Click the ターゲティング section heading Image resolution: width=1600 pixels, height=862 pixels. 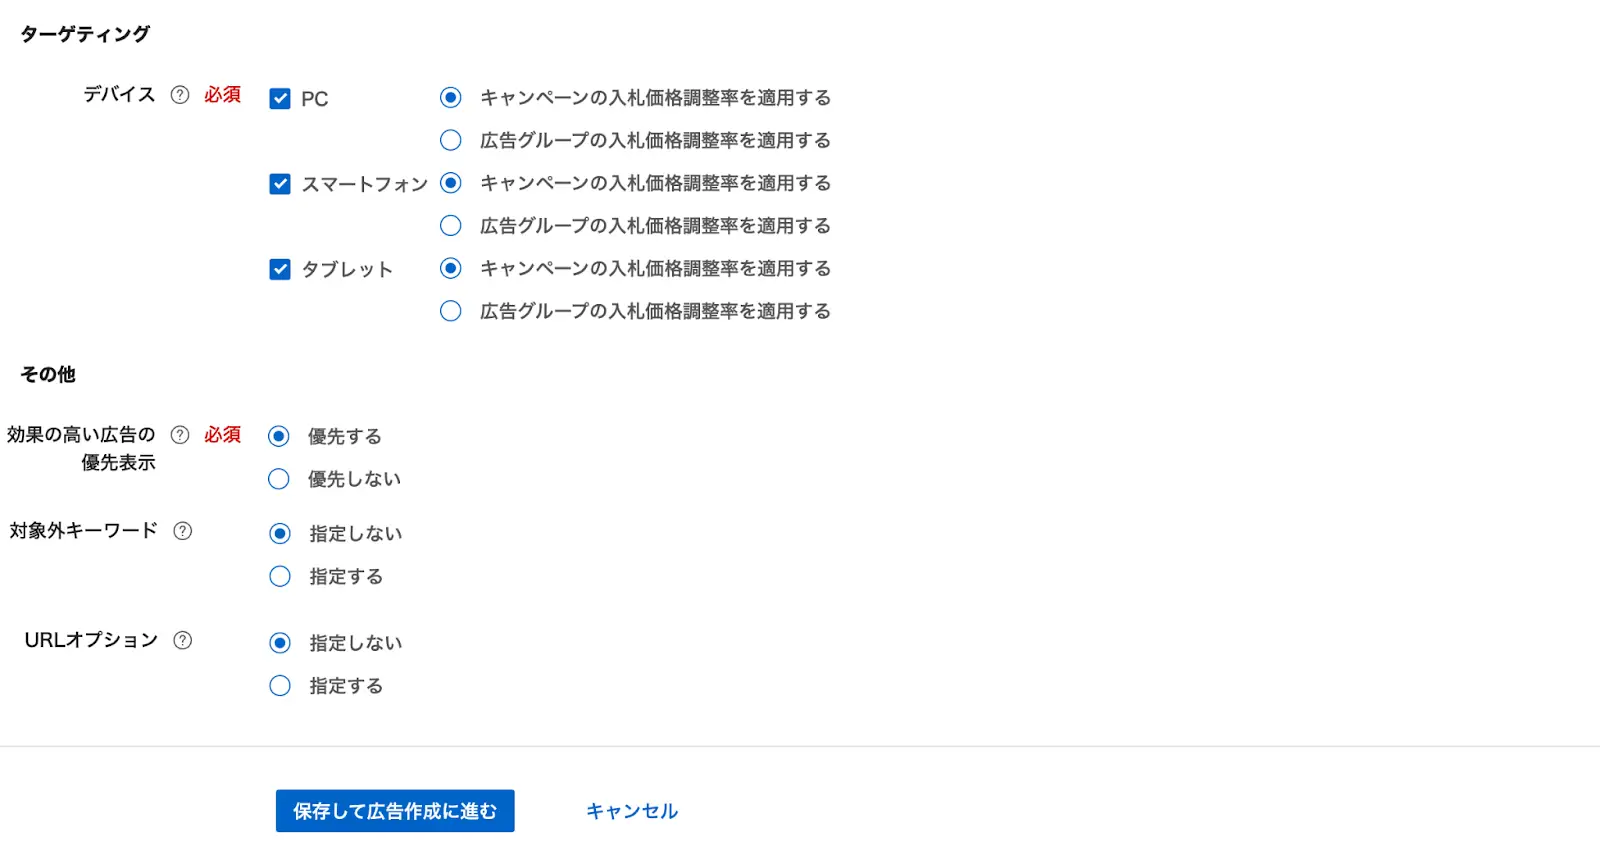pos(85,32)
